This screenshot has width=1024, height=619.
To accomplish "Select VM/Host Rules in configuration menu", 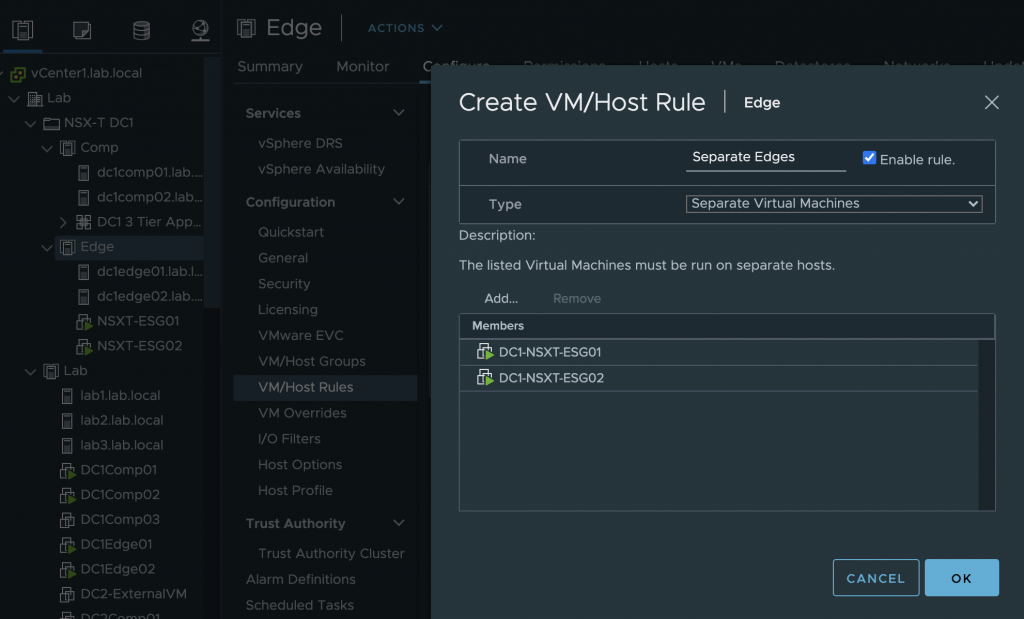I will tap(325, 387).
